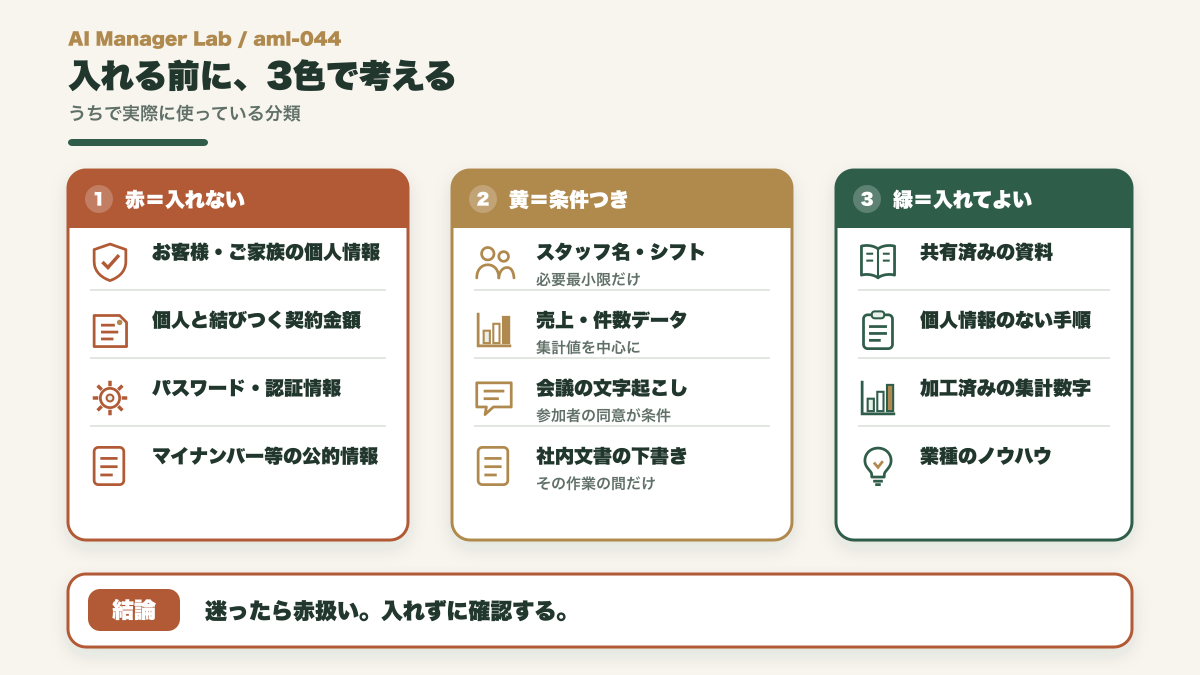Click the contract note icon beside 個人と結びつく契約金額
Image resolution: width=1200 pixels, height=675 pixels.
click(109, 330)
